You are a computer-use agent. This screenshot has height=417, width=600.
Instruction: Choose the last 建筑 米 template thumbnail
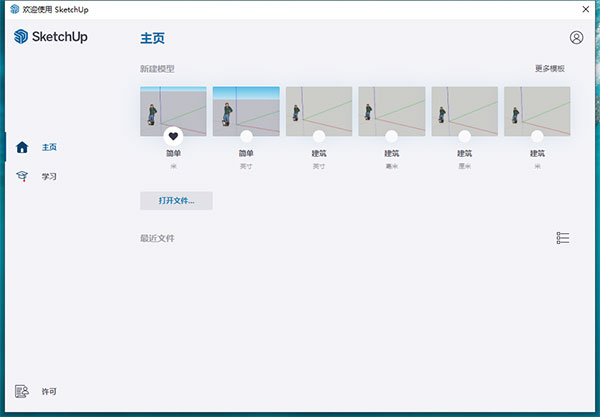point(537,108)
